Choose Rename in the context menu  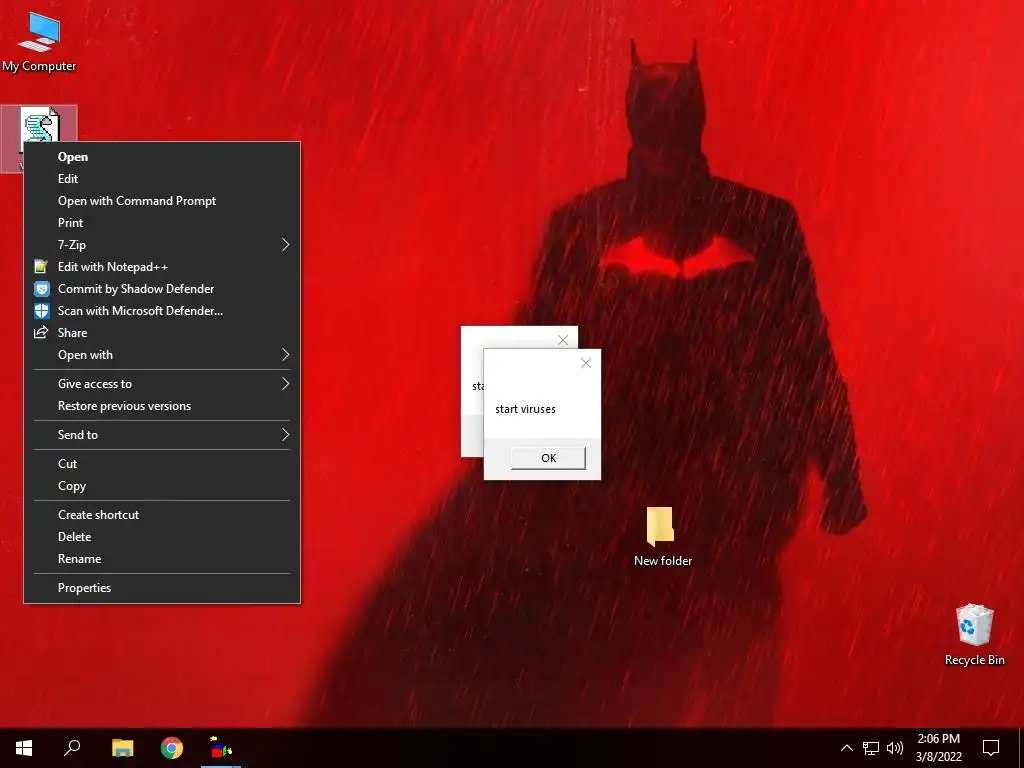[x=162, y=559]
